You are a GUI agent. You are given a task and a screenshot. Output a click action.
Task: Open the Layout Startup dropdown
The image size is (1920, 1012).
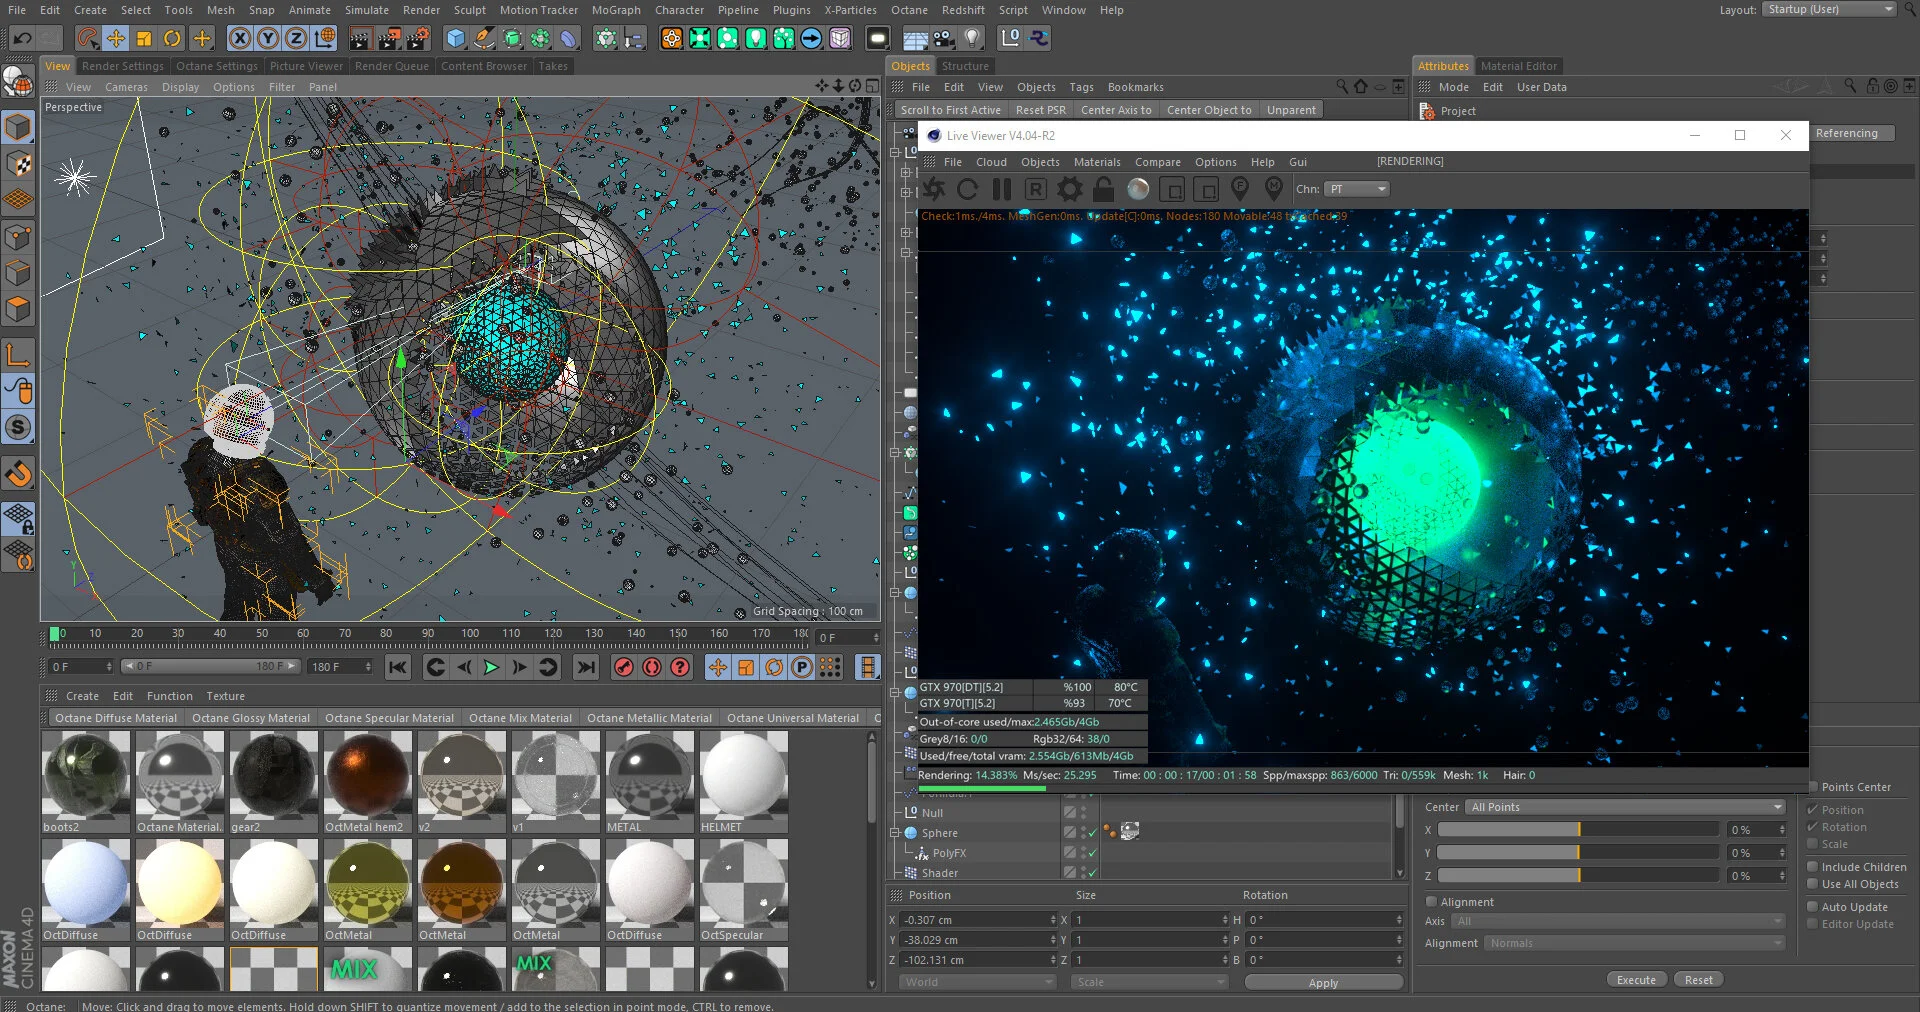point(1828,10)
